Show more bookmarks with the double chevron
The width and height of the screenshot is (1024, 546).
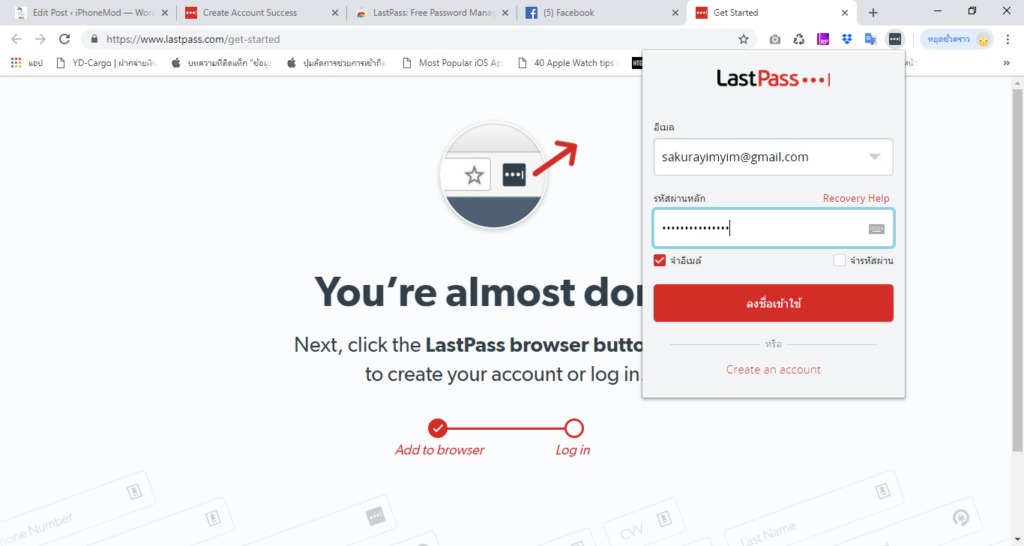tap(1006, 63)
